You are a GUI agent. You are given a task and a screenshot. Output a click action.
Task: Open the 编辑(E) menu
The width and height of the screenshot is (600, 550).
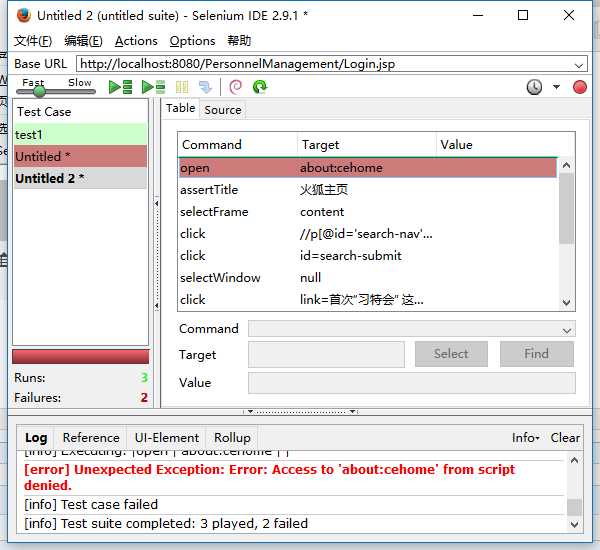pos(83,41)
